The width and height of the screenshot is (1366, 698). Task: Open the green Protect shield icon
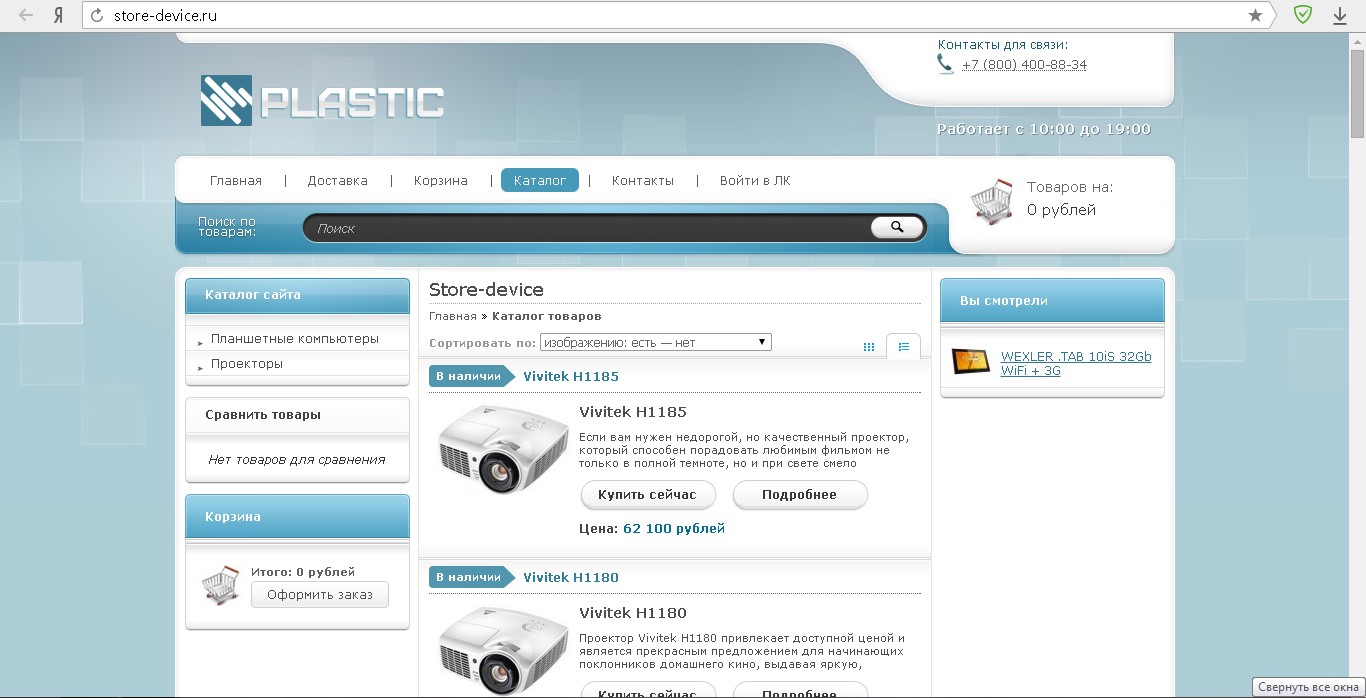point(1302,15)
